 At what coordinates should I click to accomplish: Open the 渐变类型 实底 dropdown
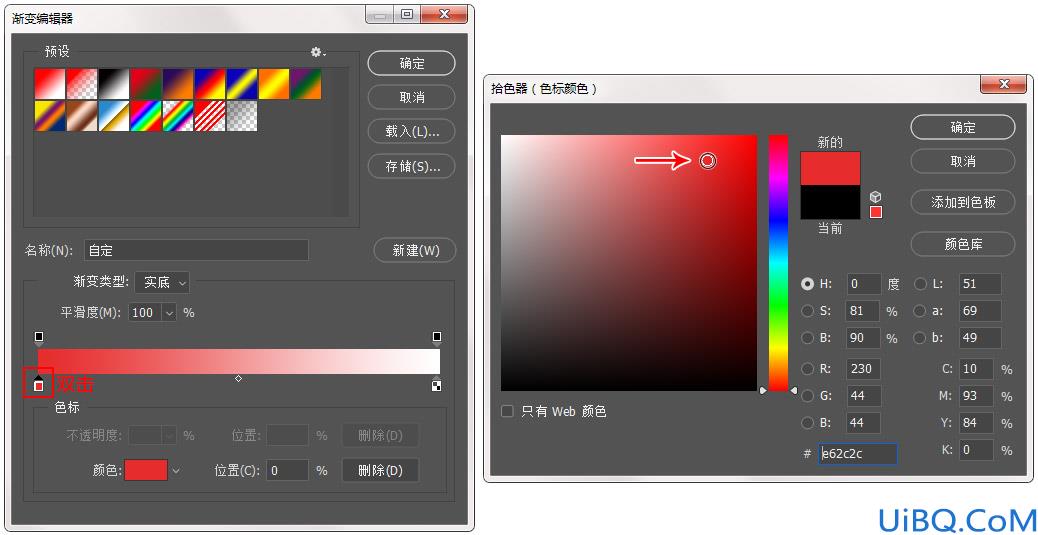(162, 283)
